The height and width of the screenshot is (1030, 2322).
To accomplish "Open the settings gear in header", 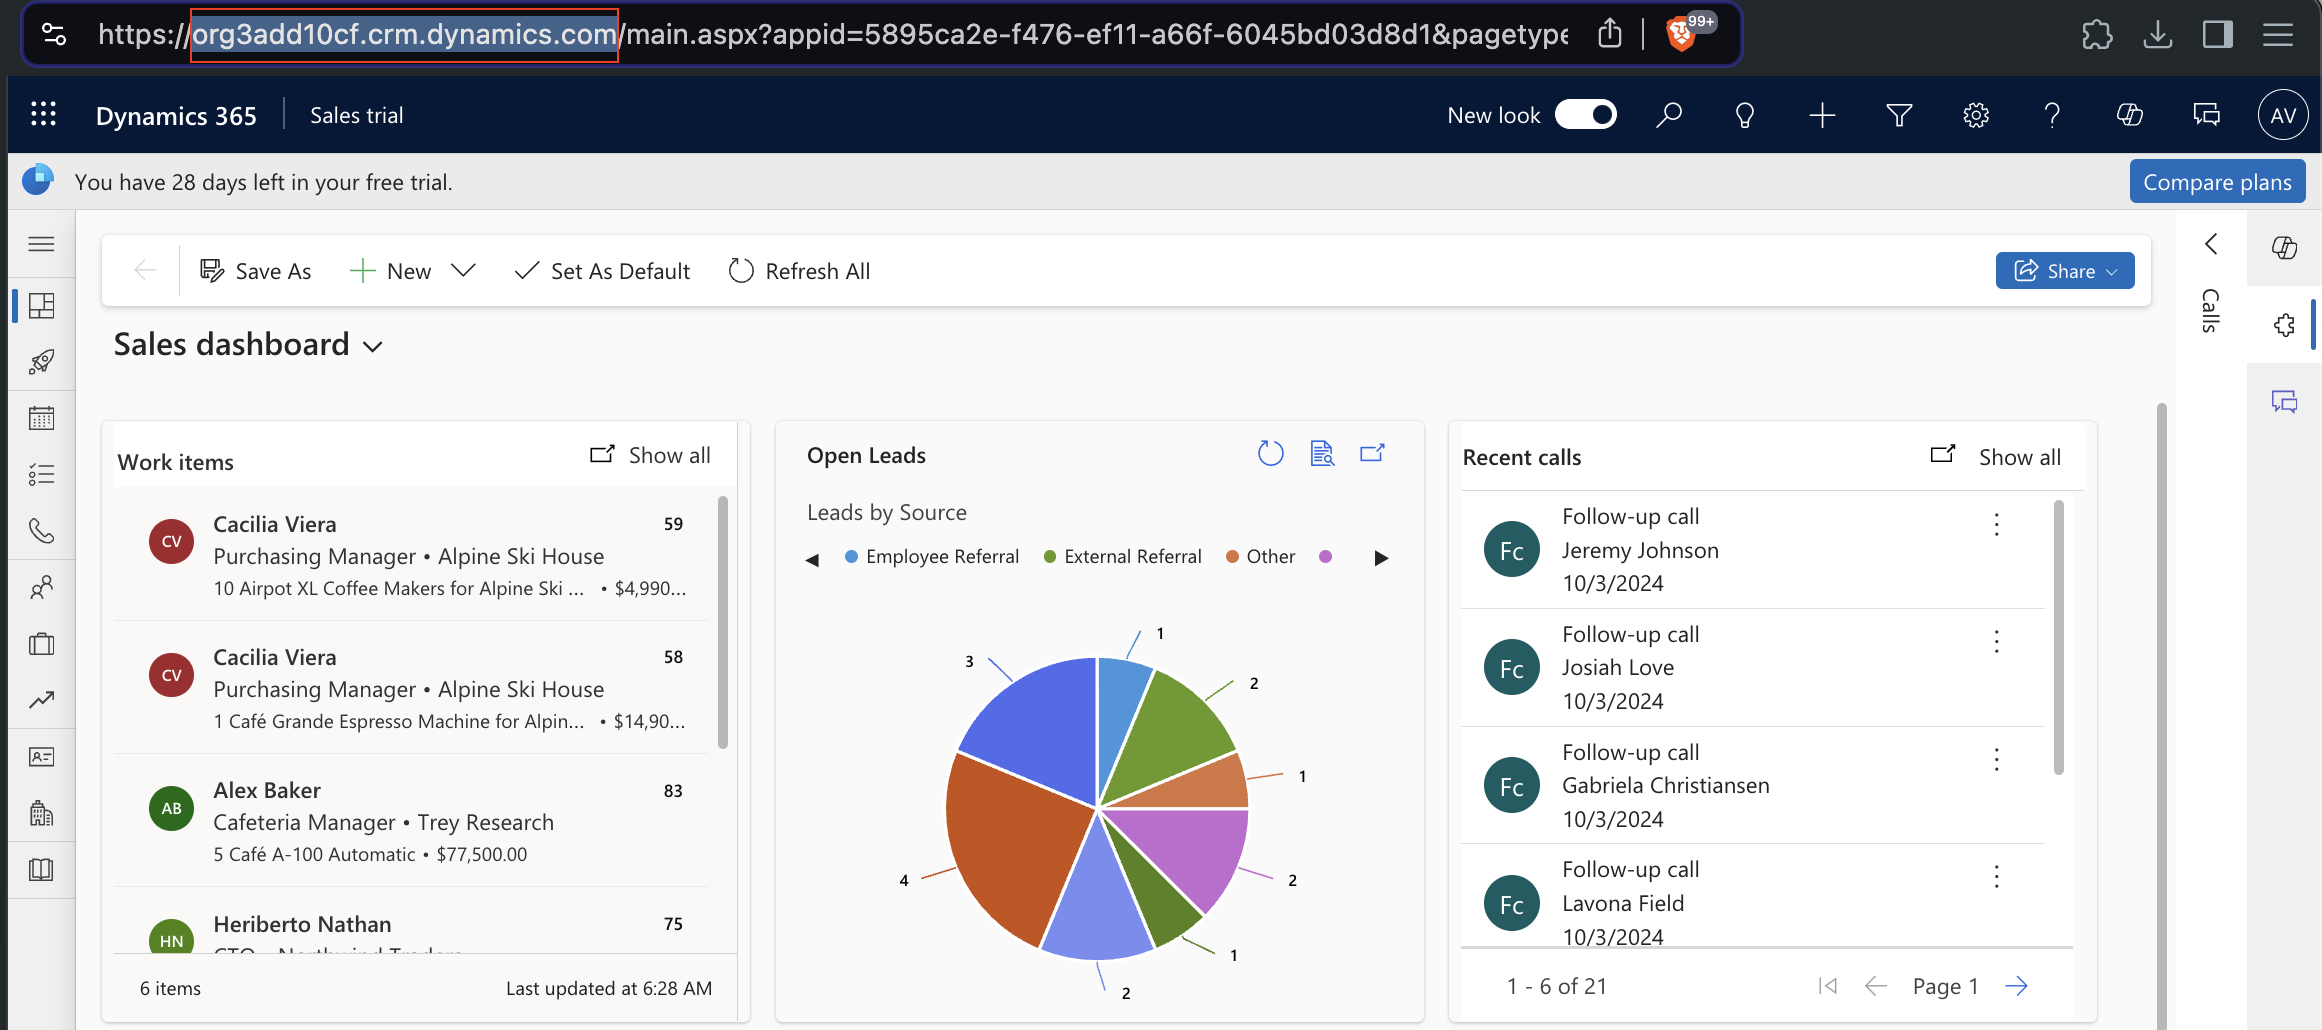I will (x=1975, y=115).
